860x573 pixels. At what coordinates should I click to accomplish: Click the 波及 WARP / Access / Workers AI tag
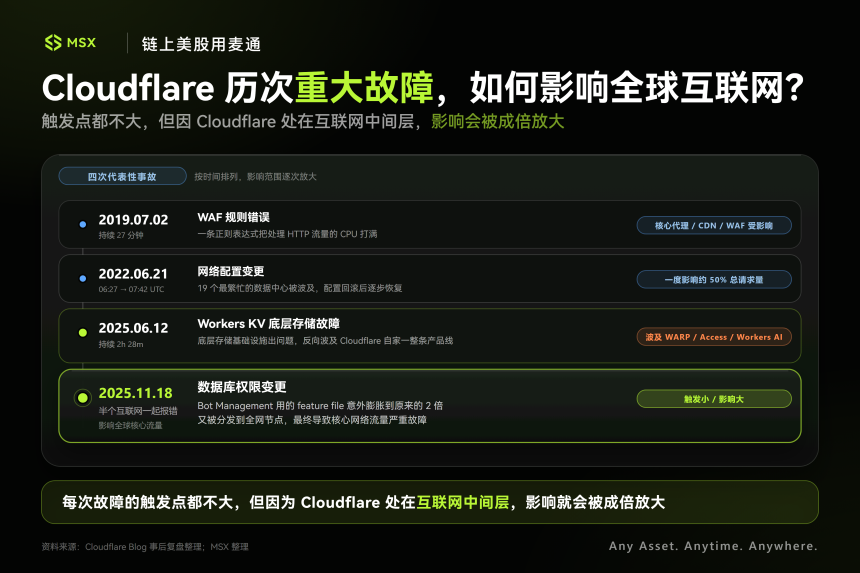tap(714, 337)
